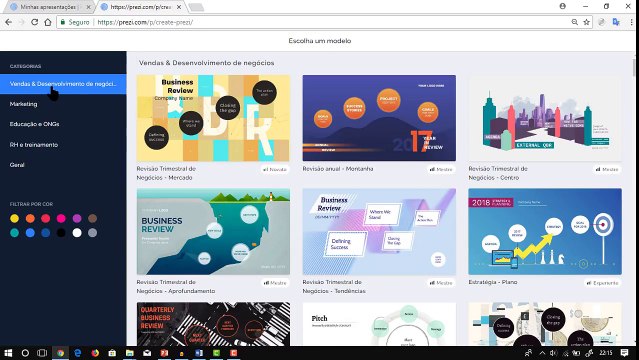Viewport: 639px width, 360px height.
Task: Open the Chrome three-dot menu
Action: point(631,22)
